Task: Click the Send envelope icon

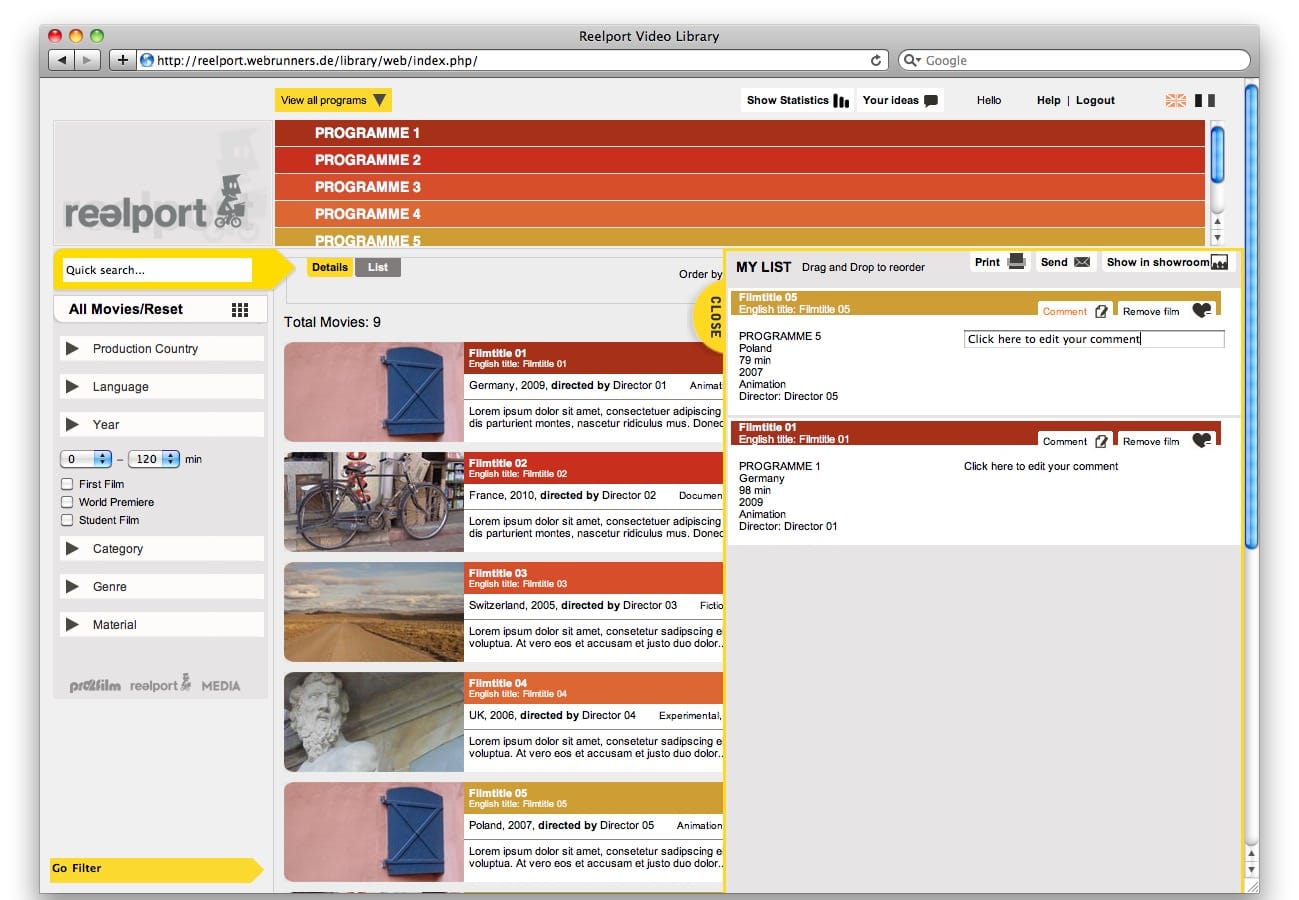Action: pyautogui.click(x=1082, y=262)
